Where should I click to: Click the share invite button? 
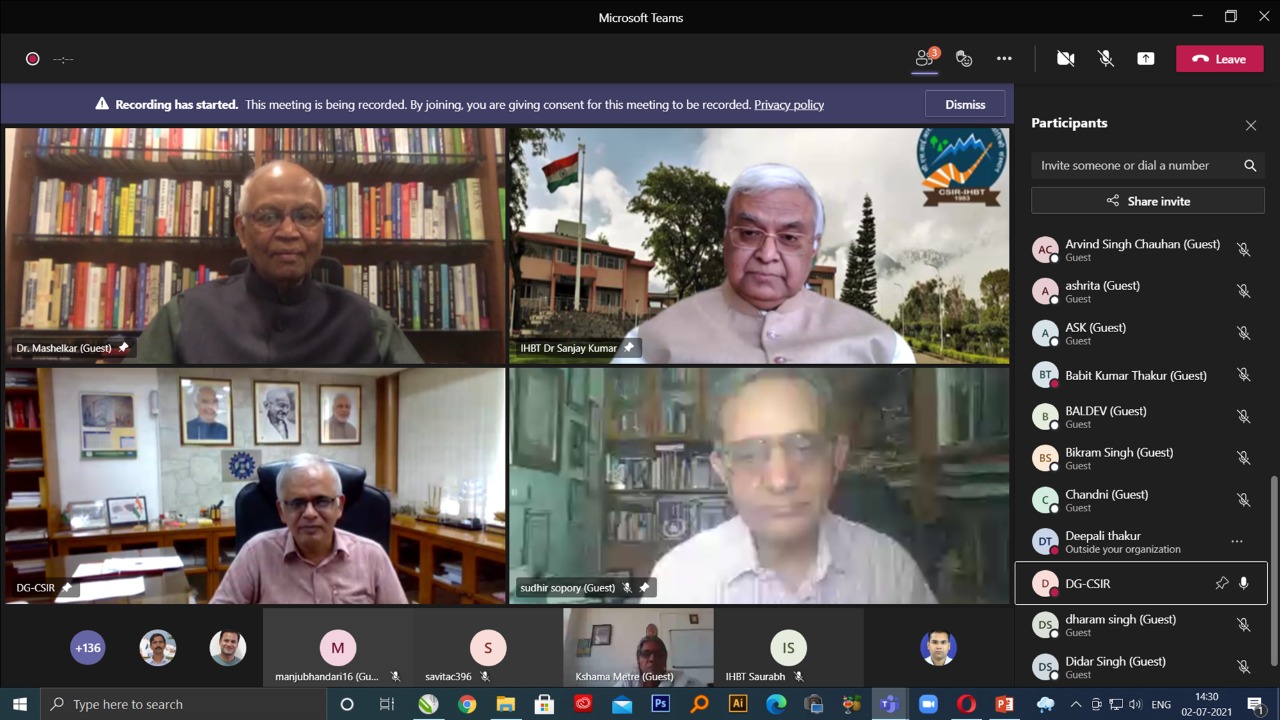[x=1148, y=201]
